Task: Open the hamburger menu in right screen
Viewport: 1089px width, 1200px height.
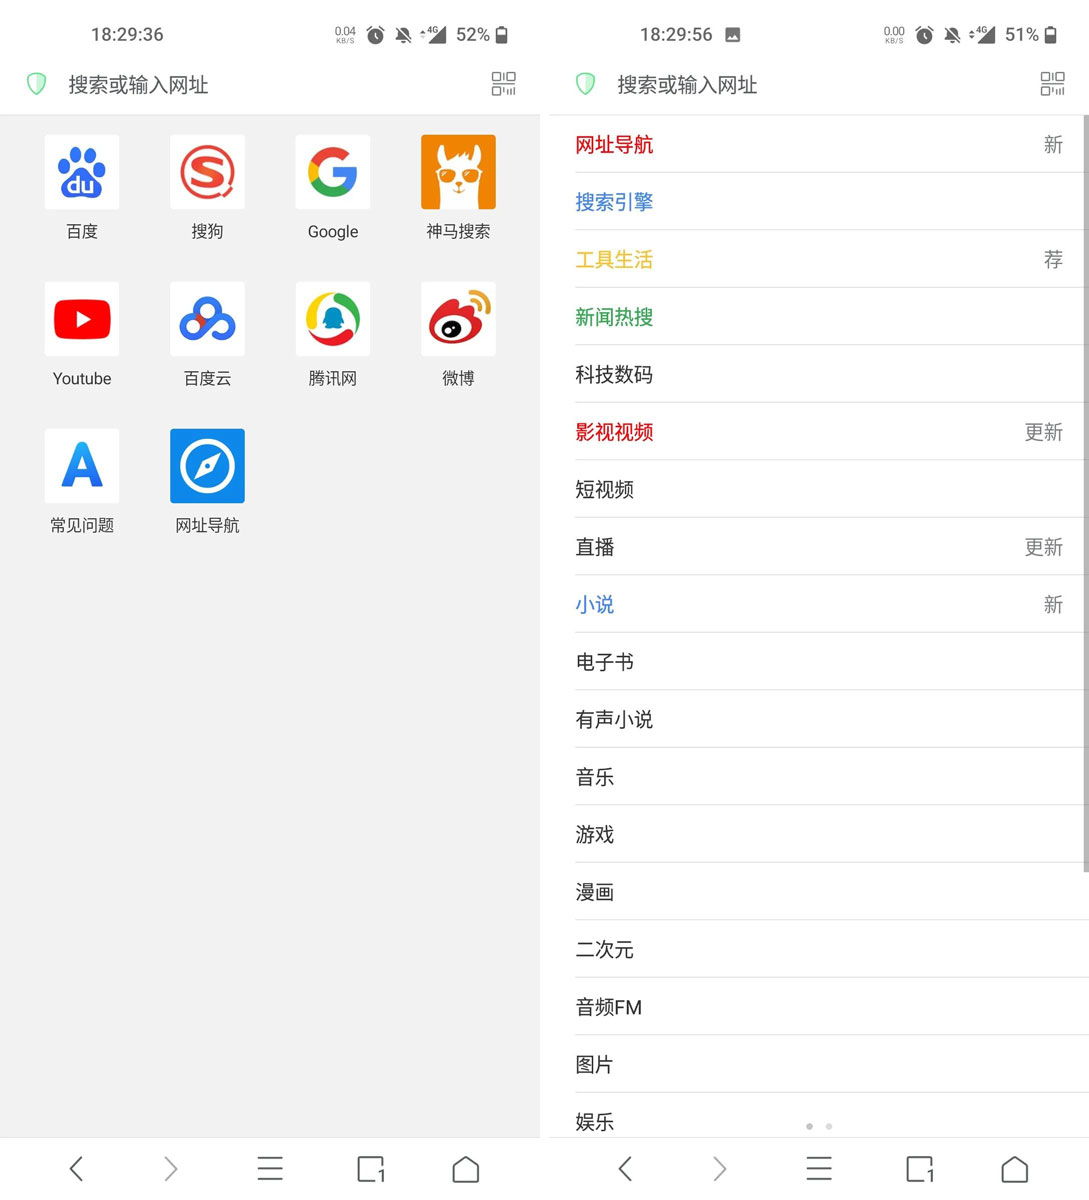Action: [x=819, y=1169]
